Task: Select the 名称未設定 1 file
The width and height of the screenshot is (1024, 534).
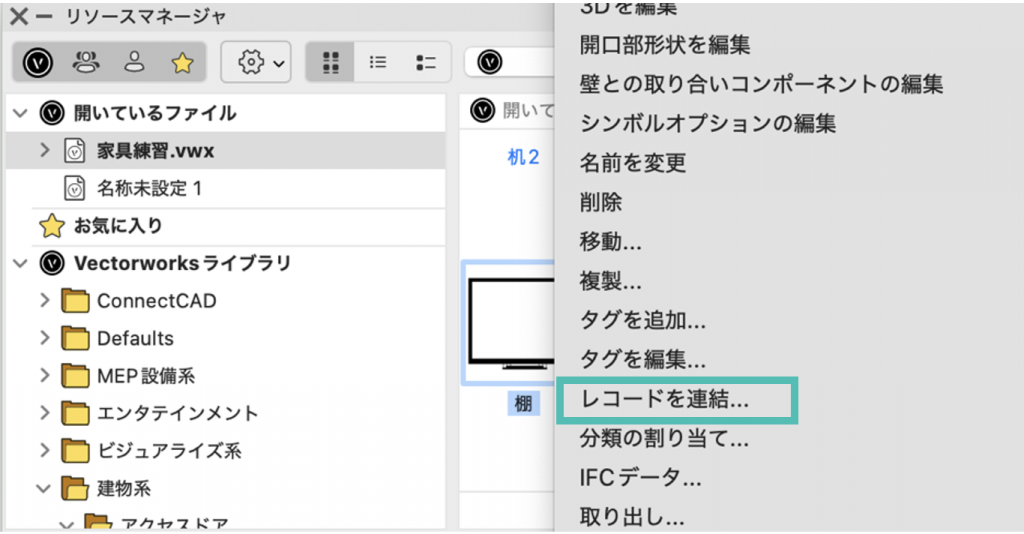Action: click(148, 188)
